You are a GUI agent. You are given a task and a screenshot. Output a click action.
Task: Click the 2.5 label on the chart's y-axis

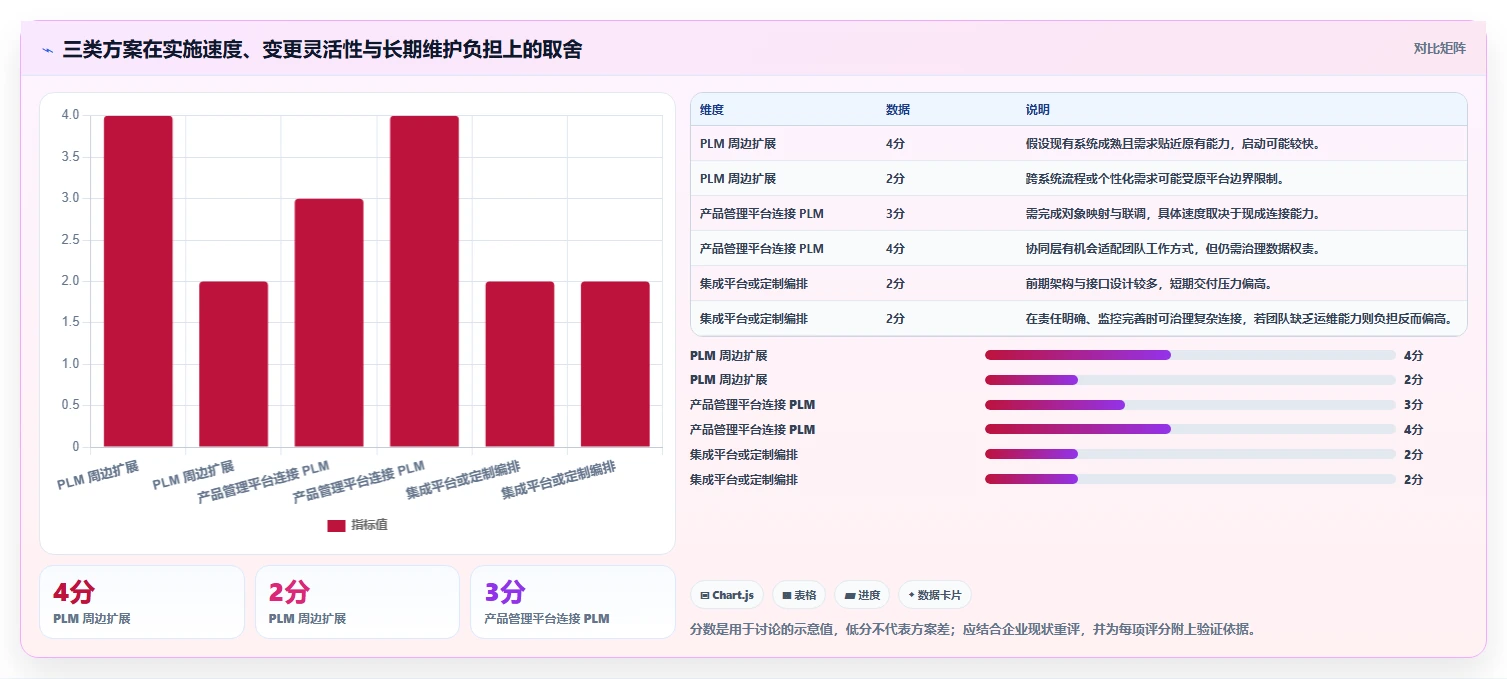tap(70, 240)
